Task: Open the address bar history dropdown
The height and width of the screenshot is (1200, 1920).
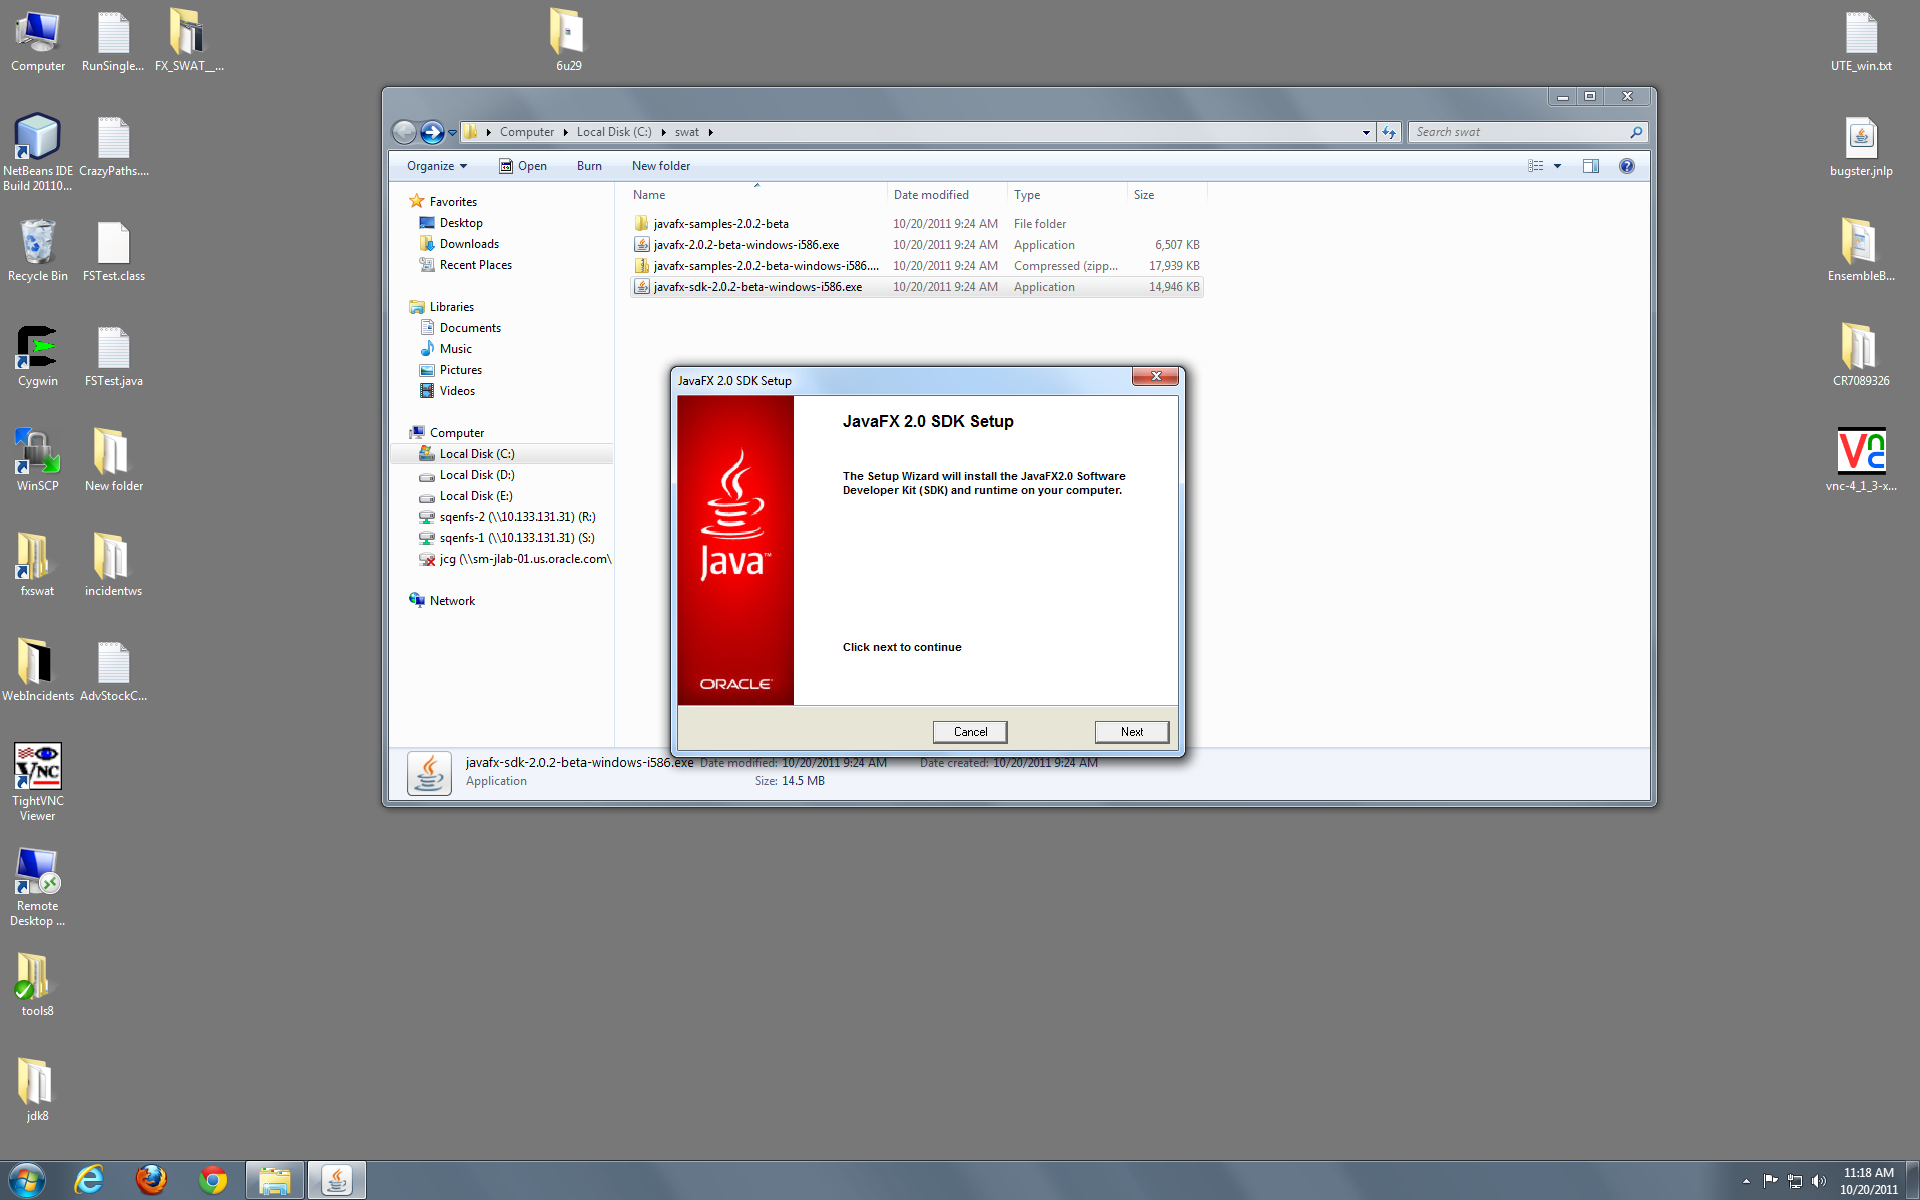Action: tap(1366, 132)
